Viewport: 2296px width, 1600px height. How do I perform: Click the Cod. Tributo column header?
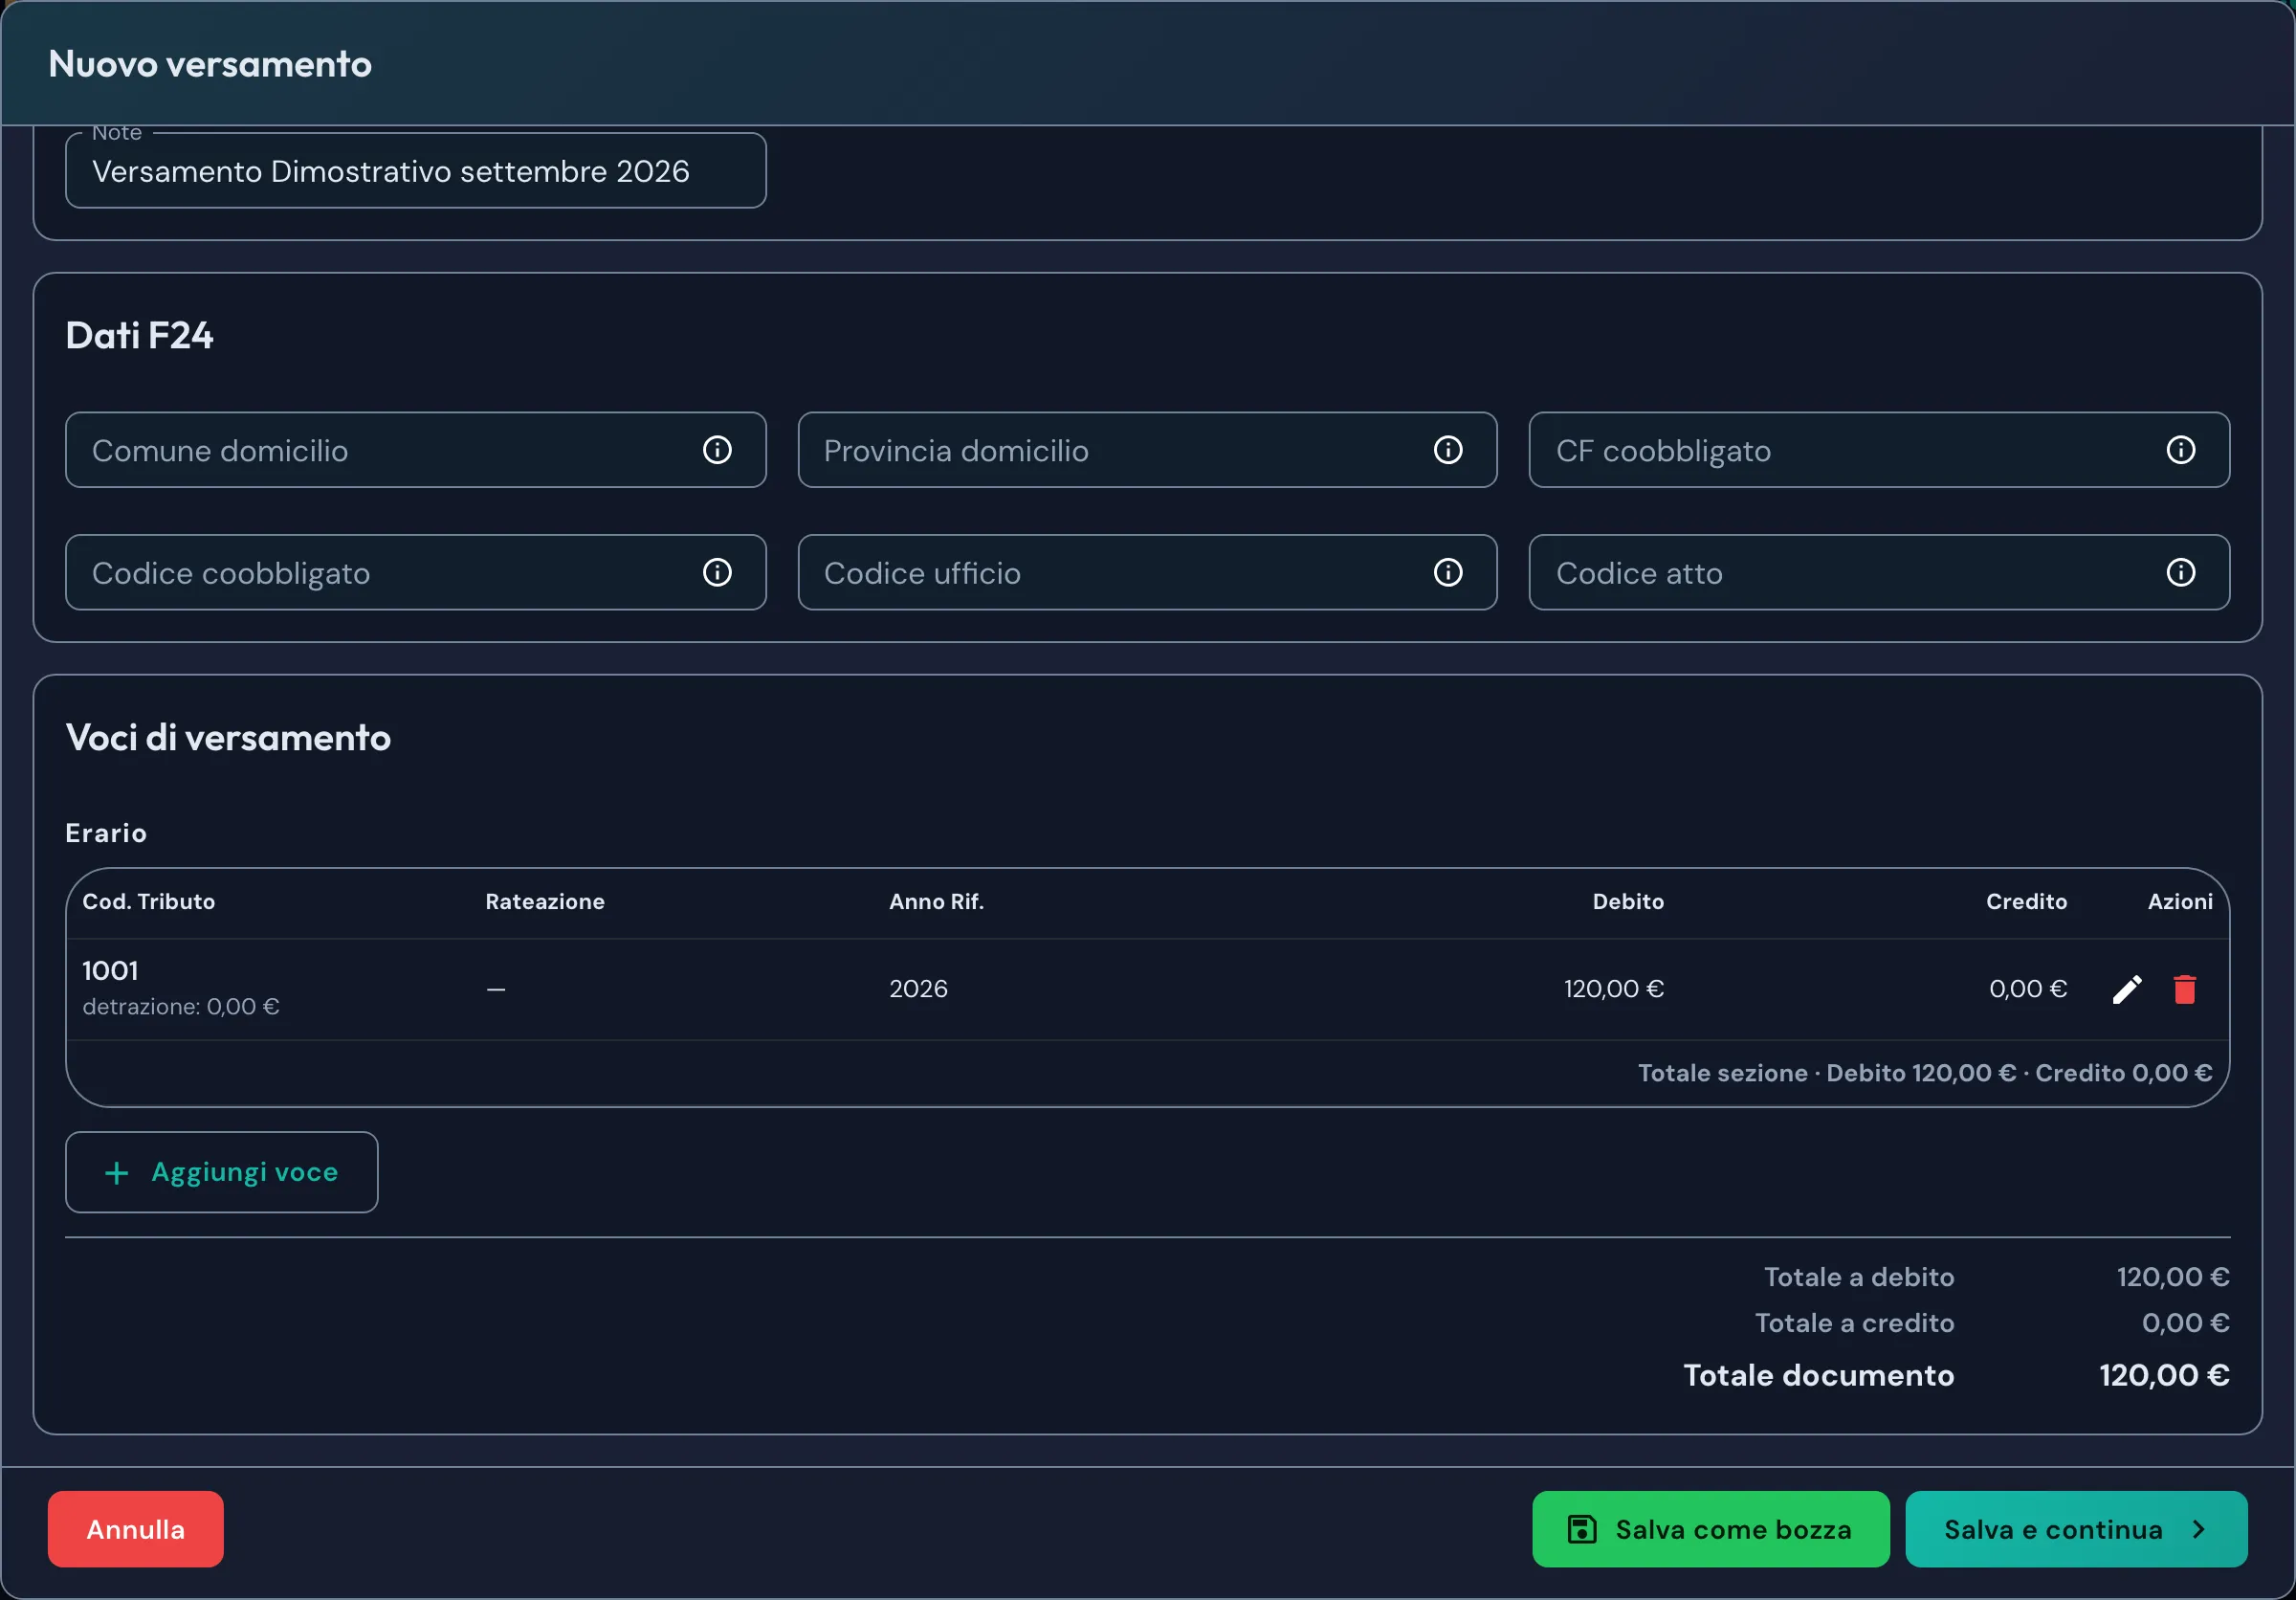click(149, 901)
